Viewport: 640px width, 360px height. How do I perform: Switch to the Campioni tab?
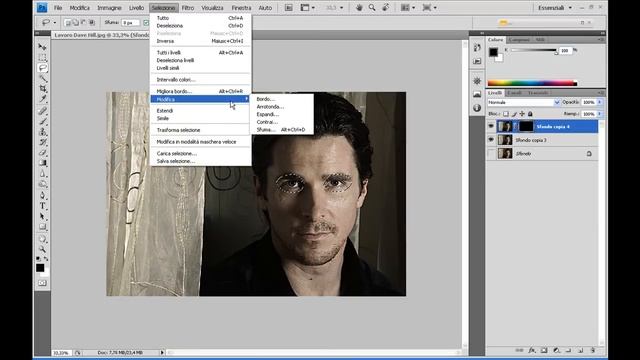tap(520, 40)
